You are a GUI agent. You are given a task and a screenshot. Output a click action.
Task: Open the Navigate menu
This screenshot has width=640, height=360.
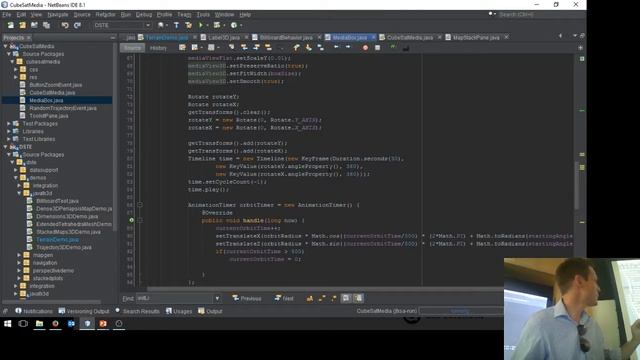point(58,14)
